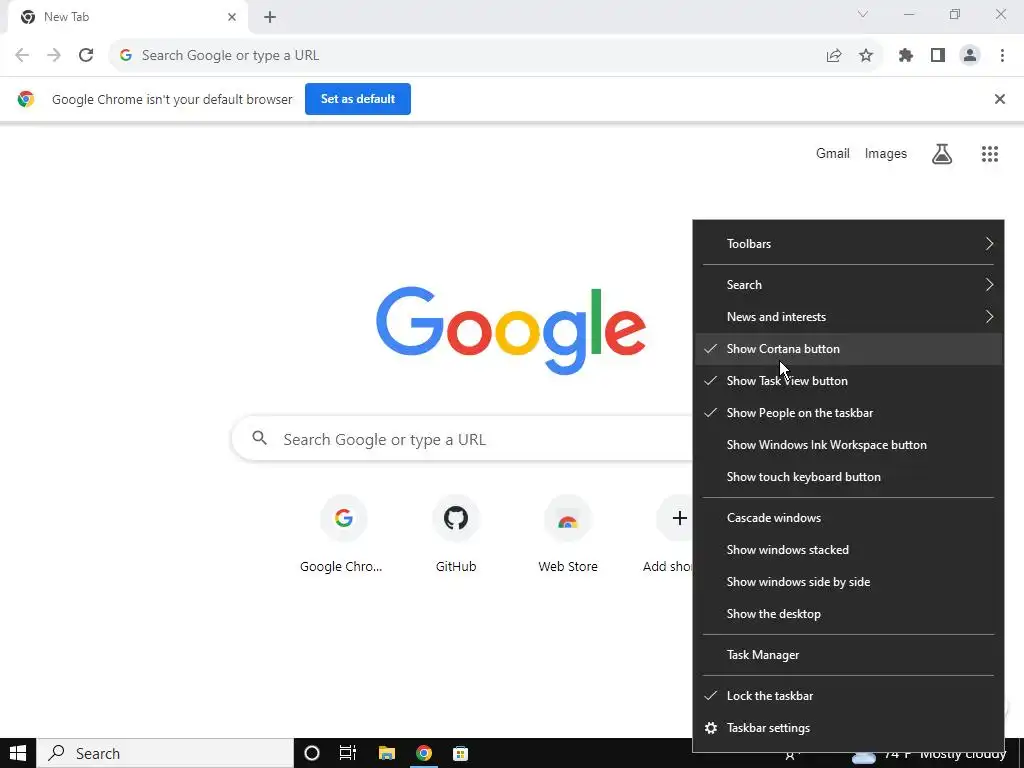Open the Gmail link
The width and height of the screenshot is (1024, 768).
point(833,153)
